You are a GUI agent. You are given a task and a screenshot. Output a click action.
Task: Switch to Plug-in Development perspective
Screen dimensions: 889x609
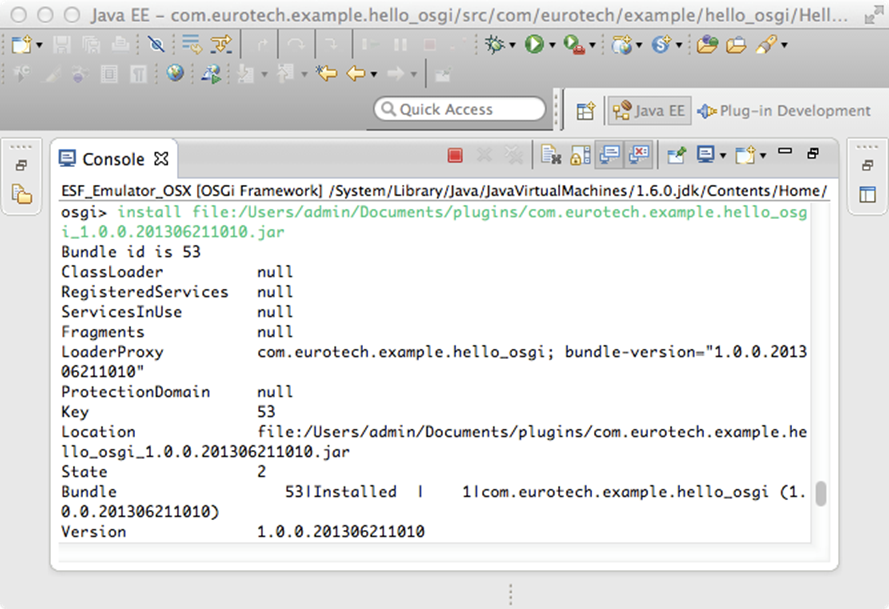[784, 111]
